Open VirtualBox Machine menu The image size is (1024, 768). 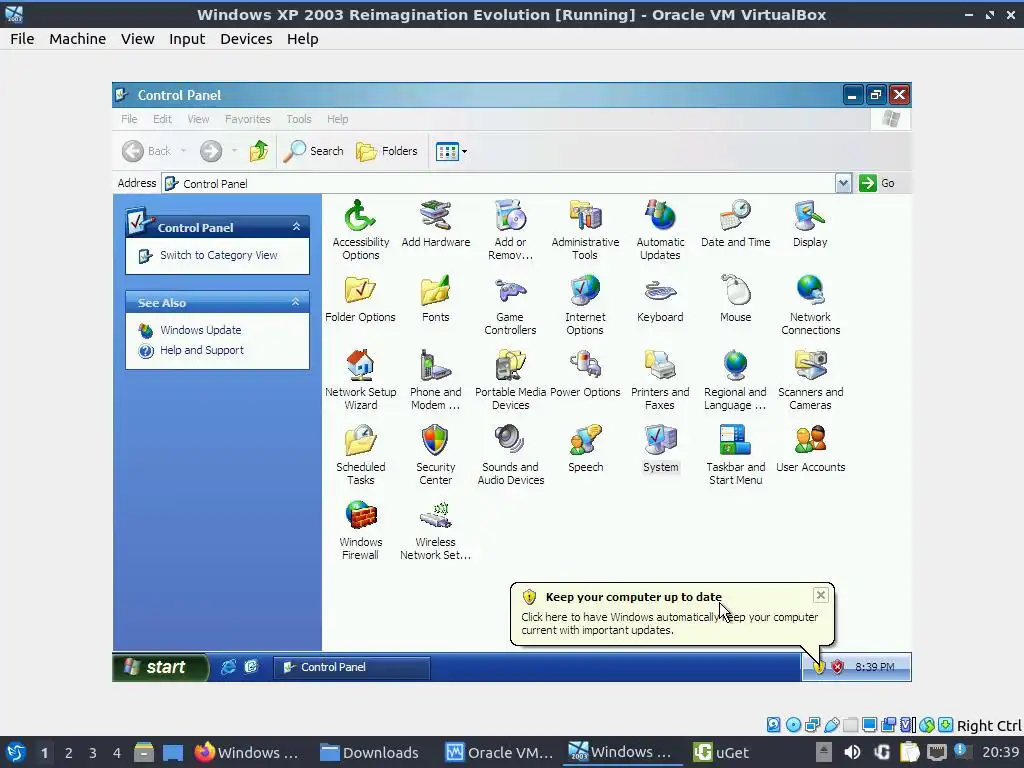[77, 39]
